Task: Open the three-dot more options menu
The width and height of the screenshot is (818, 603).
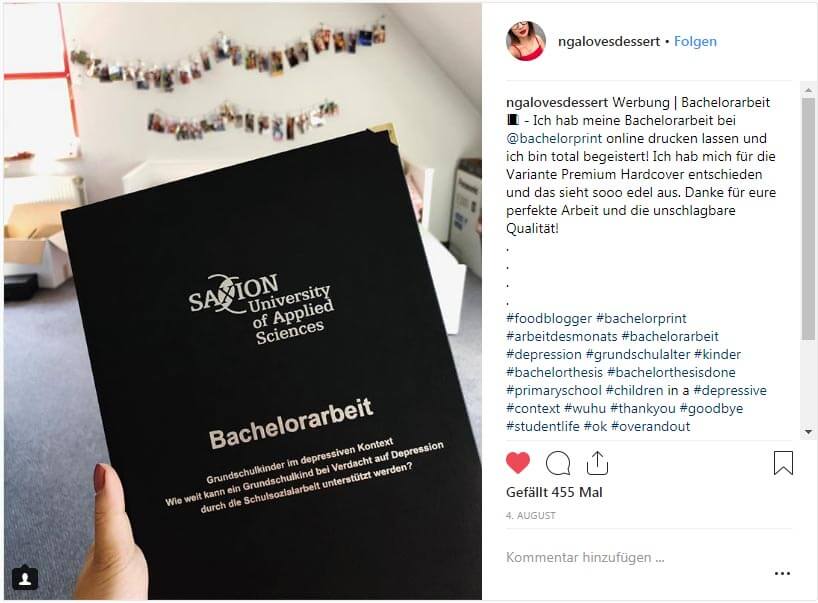Action: coord(782,573)
